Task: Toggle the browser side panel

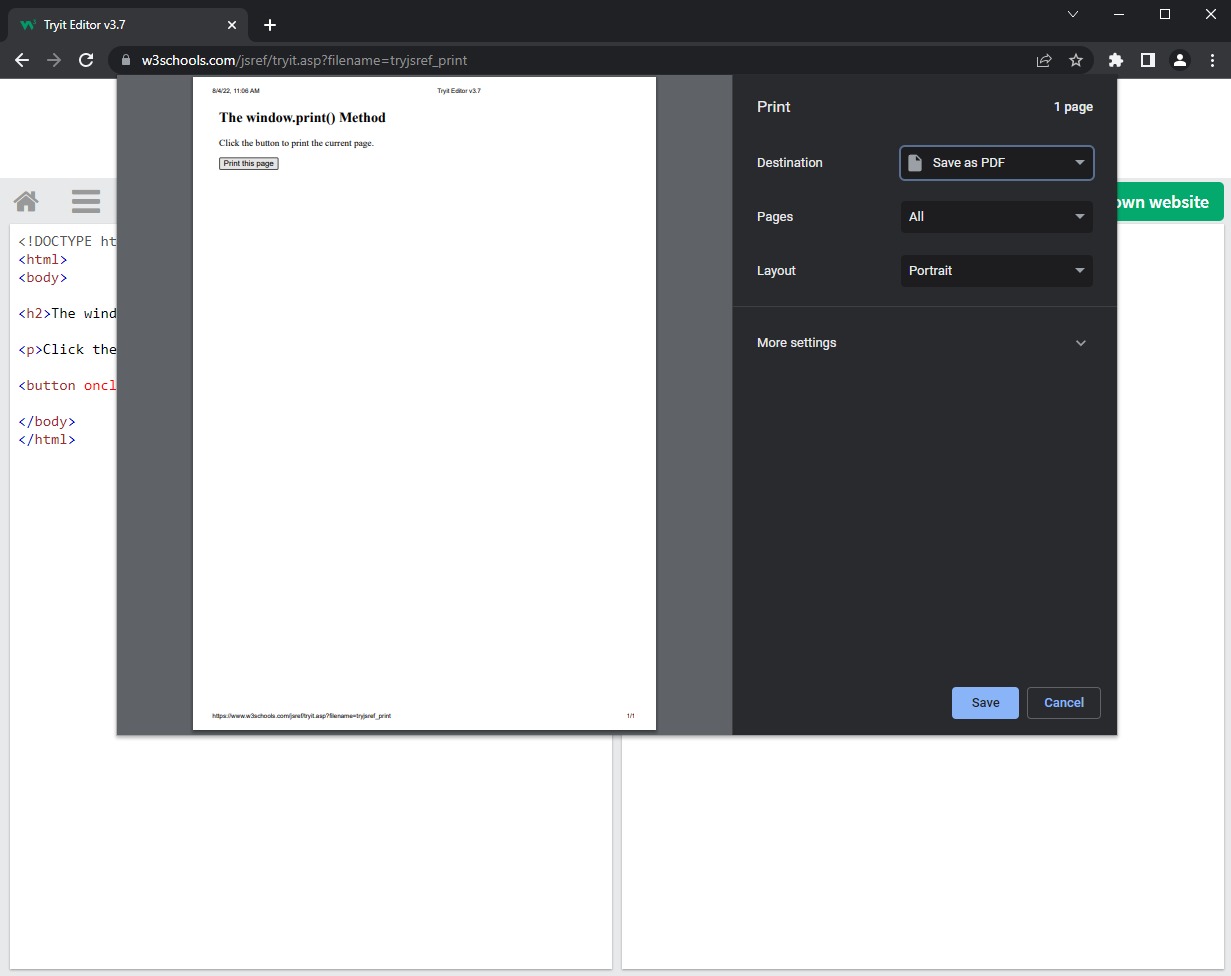Action: (x=1148, y=60)
